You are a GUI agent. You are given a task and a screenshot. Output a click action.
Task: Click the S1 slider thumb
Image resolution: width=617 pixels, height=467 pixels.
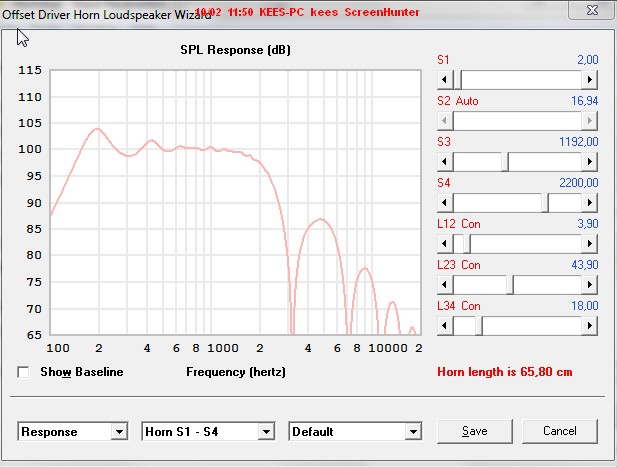point(458,80)
